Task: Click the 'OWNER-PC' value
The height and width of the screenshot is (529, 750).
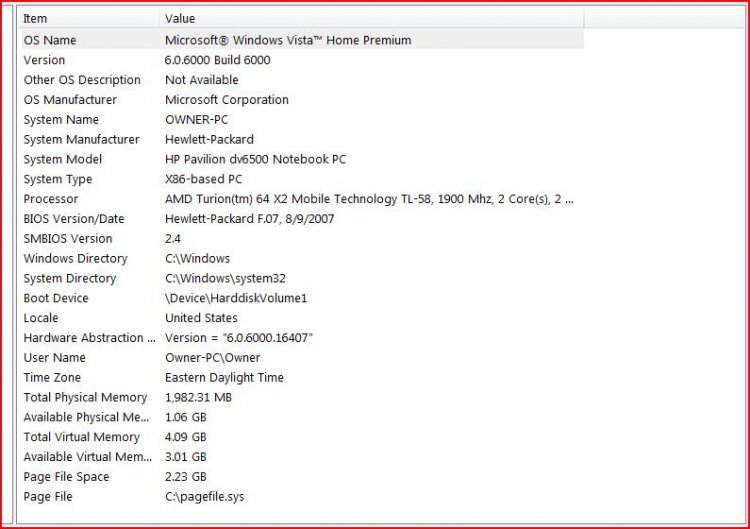Action: point(197,120)
